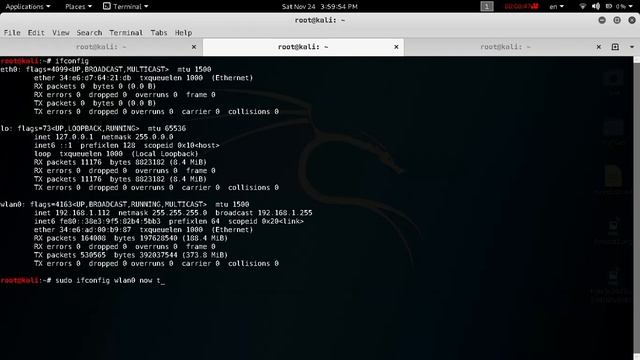Close the root@kali terminal window
Screen dimensions: 640x360
click(x=632, y=20)
